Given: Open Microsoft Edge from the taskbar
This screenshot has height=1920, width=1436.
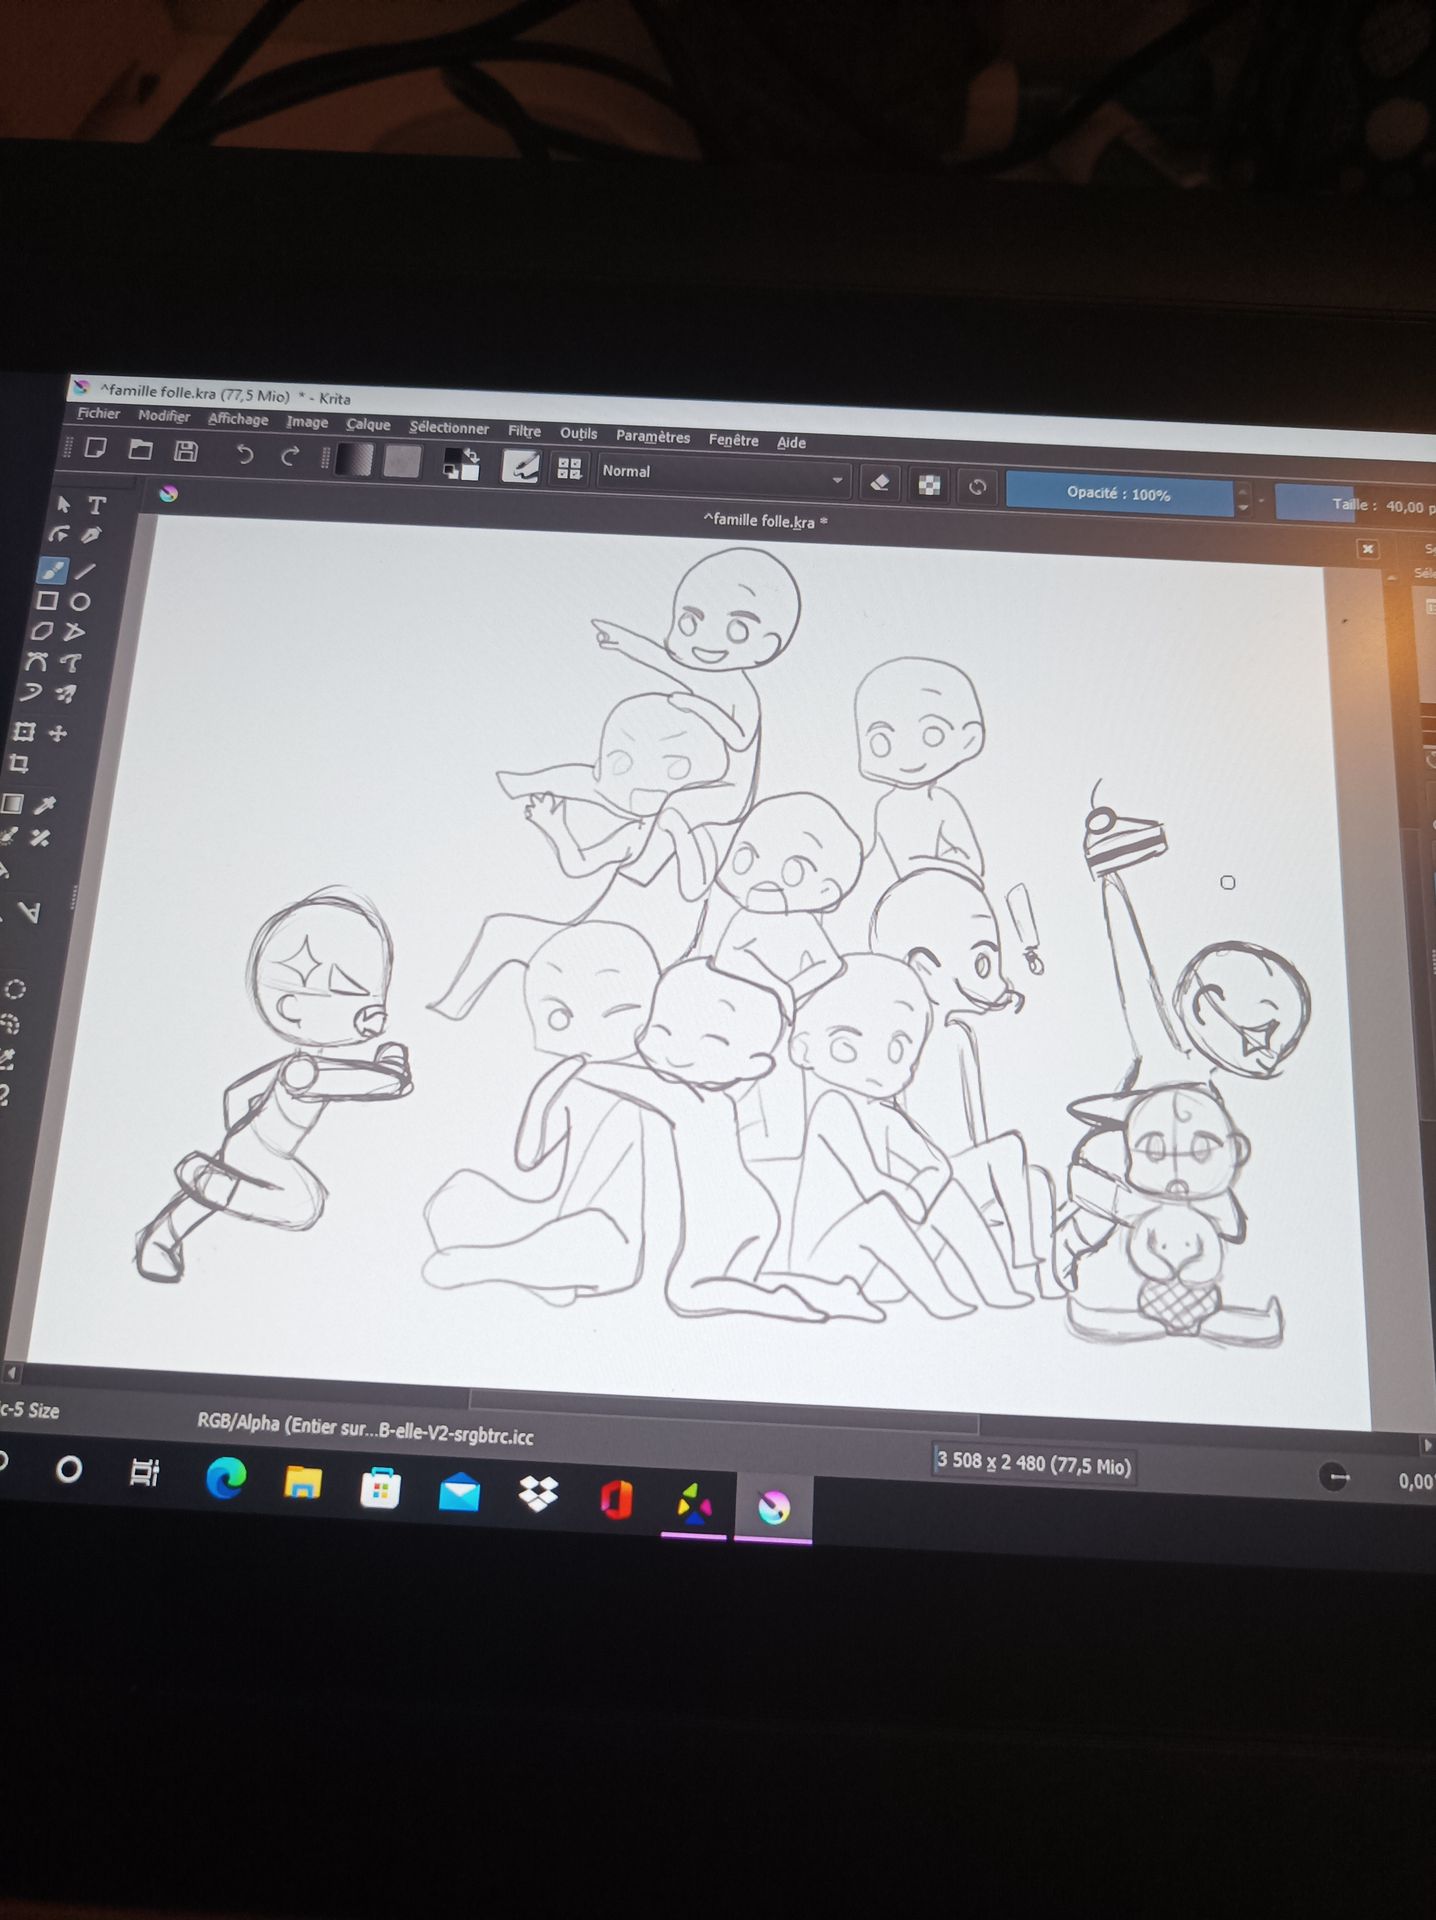Looking at the screenshot, I should pyautogui.click(x=226, y=1479).
